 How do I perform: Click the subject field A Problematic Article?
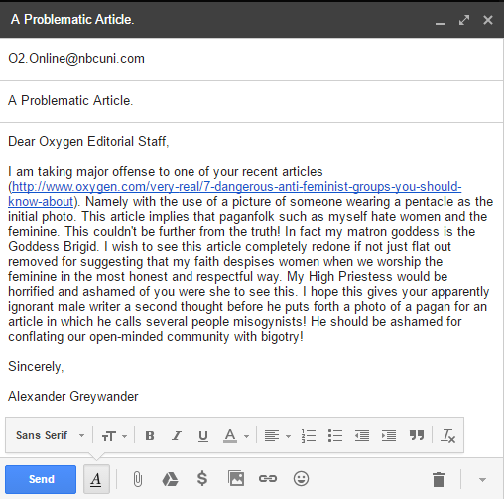[x=251, y=101]
